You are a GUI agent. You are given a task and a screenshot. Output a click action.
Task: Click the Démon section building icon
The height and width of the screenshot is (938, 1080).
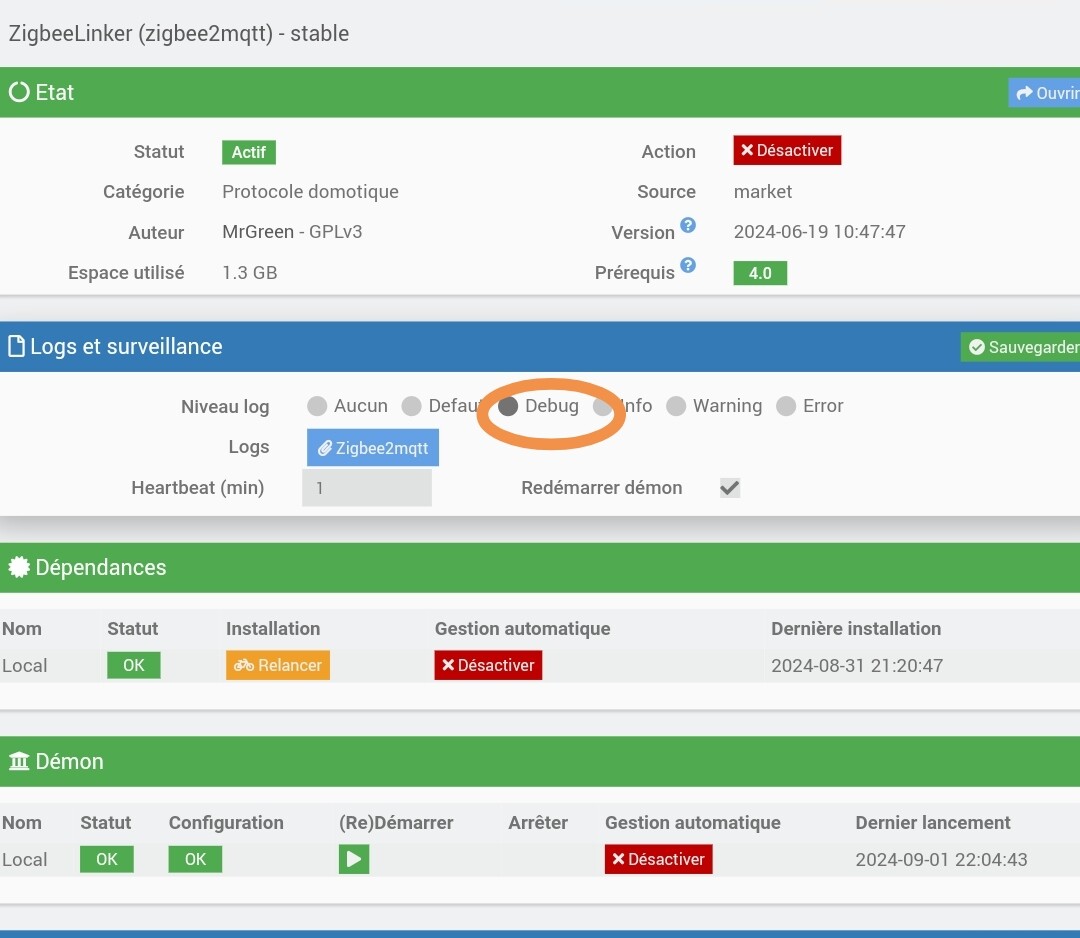(19, 761)
